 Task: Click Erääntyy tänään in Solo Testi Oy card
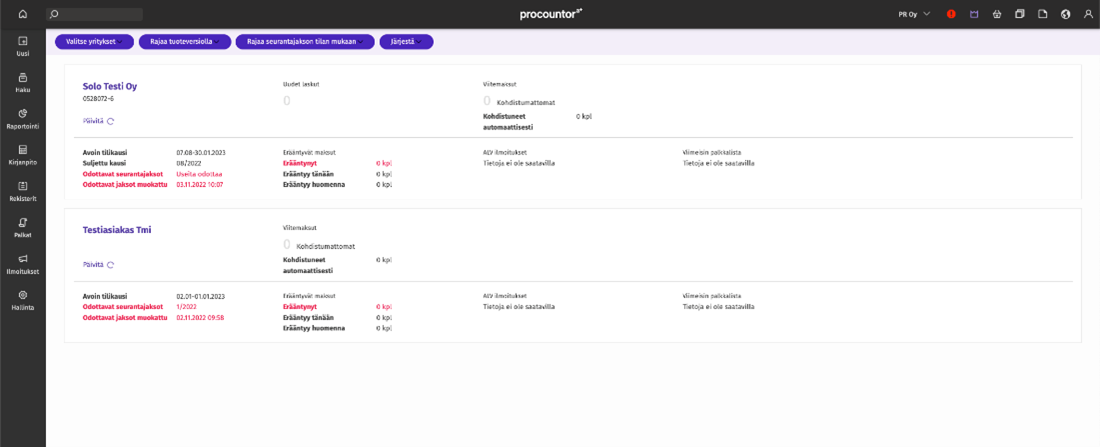pos(309,173)
